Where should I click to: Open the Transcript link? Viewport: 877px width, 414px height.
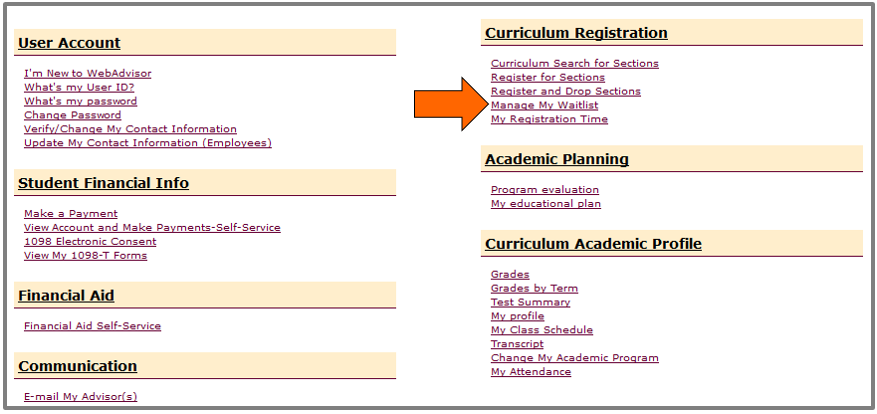click(517, 344)
